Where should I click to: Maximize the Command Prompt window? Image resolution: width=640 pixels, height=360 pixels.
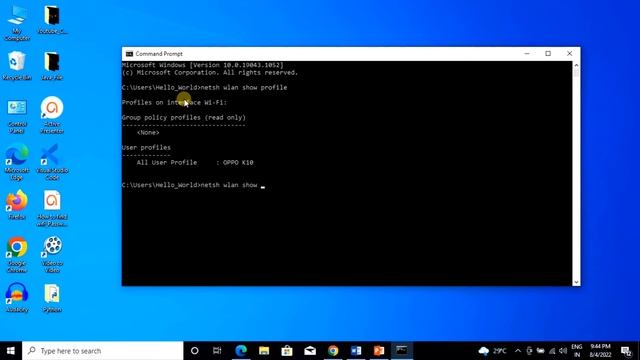548,54
